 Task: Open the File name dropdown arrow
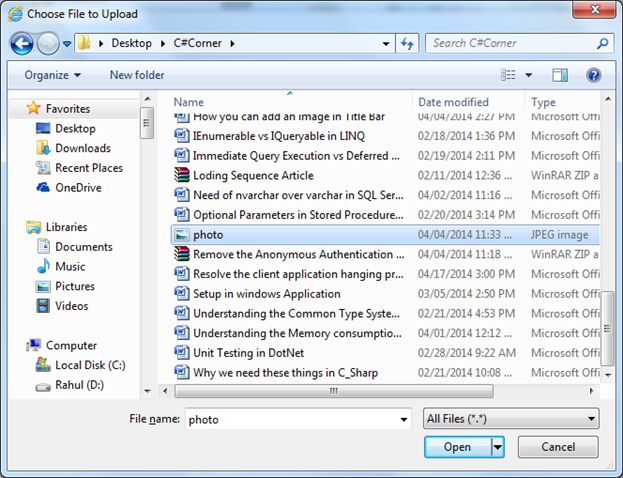tap(403, 420)
